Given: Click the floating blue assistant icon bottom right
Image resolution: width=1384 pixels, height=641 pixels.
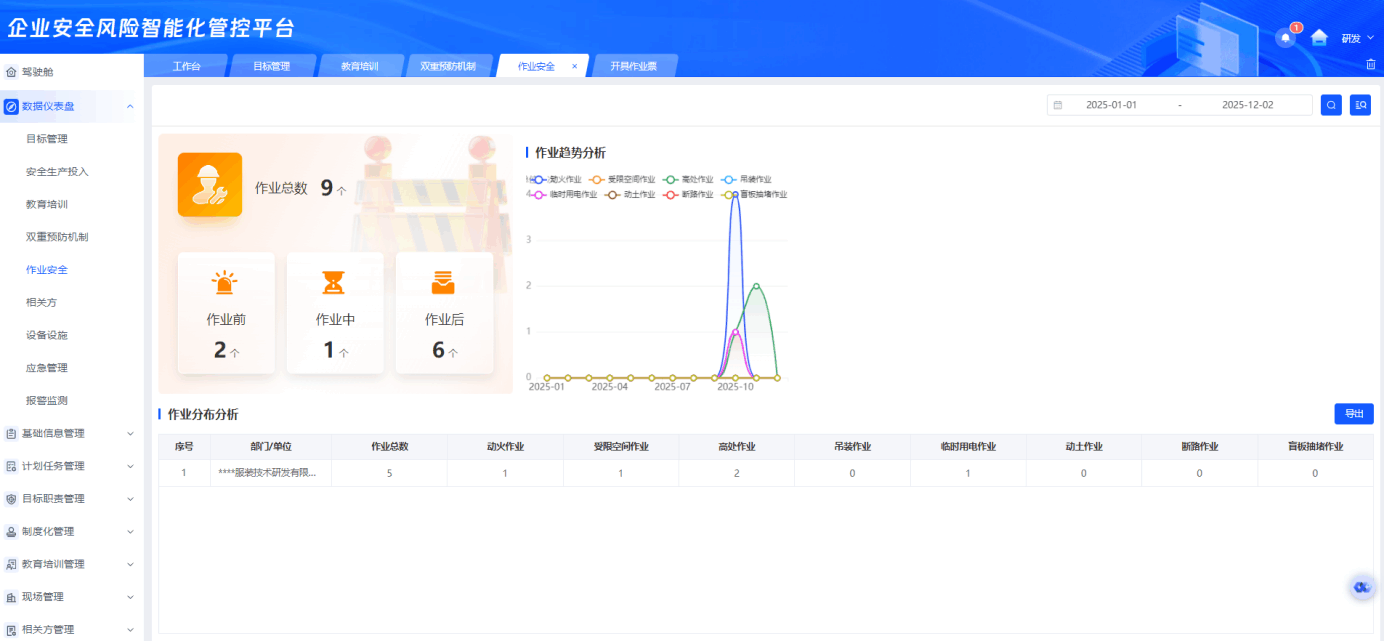Looking at the screenshot, I should (x=1360, y=587).
